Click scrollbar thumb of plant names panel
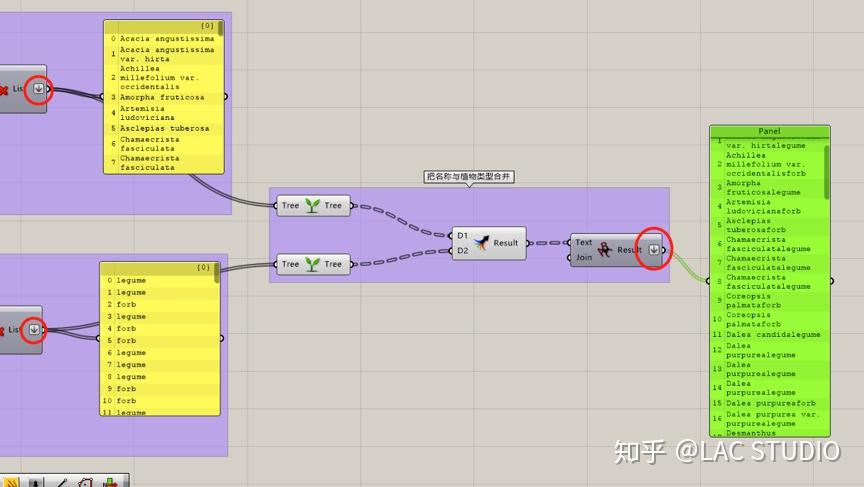 [220, 29]
